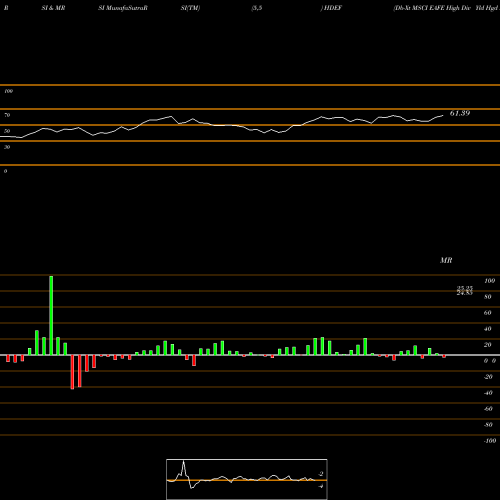Click the 'SI & MR' header text
500x500 pixels.
[x=53, y=8]
